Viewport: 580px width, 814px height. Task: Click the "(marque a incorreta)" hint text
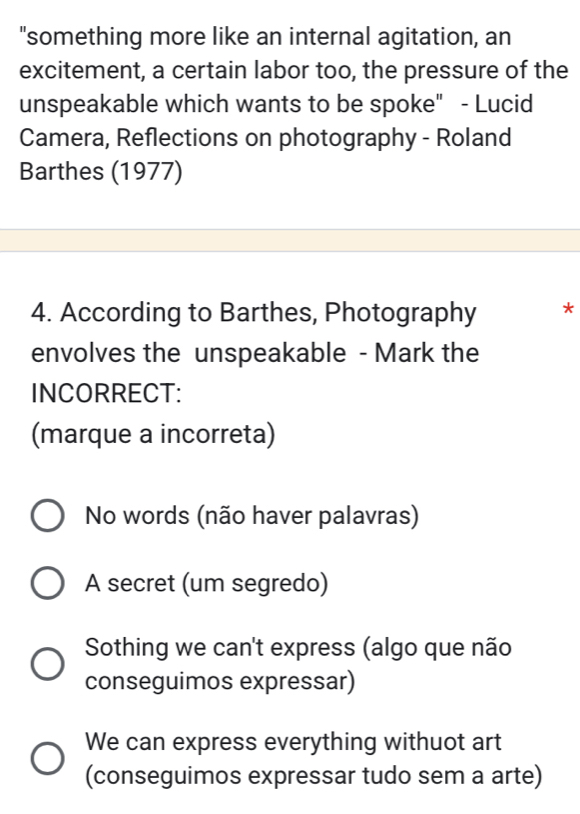[x=154, y=434]
